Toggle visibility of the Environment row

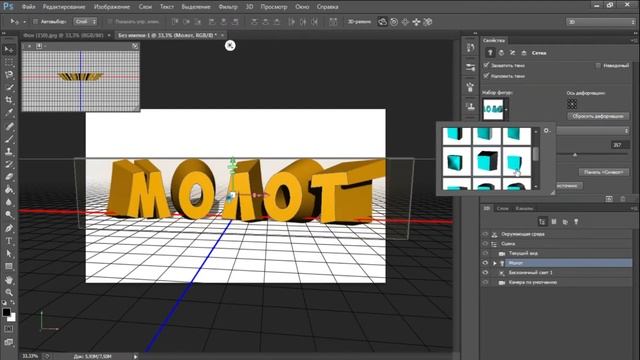(x=485, y=234)
